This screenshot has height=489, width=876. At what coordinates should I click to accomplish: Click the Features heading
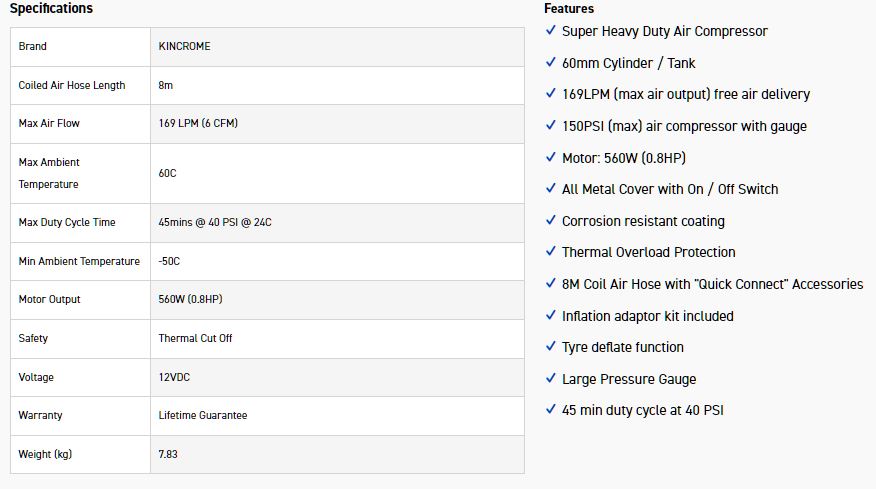pyautogui.click(x=569, y=9)
